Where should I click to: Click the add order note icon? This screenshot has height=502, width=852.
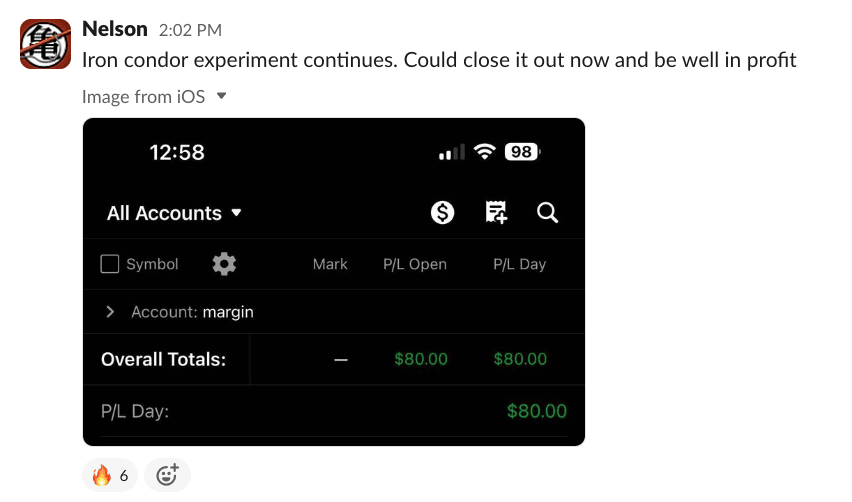click(x=496, y=212)
